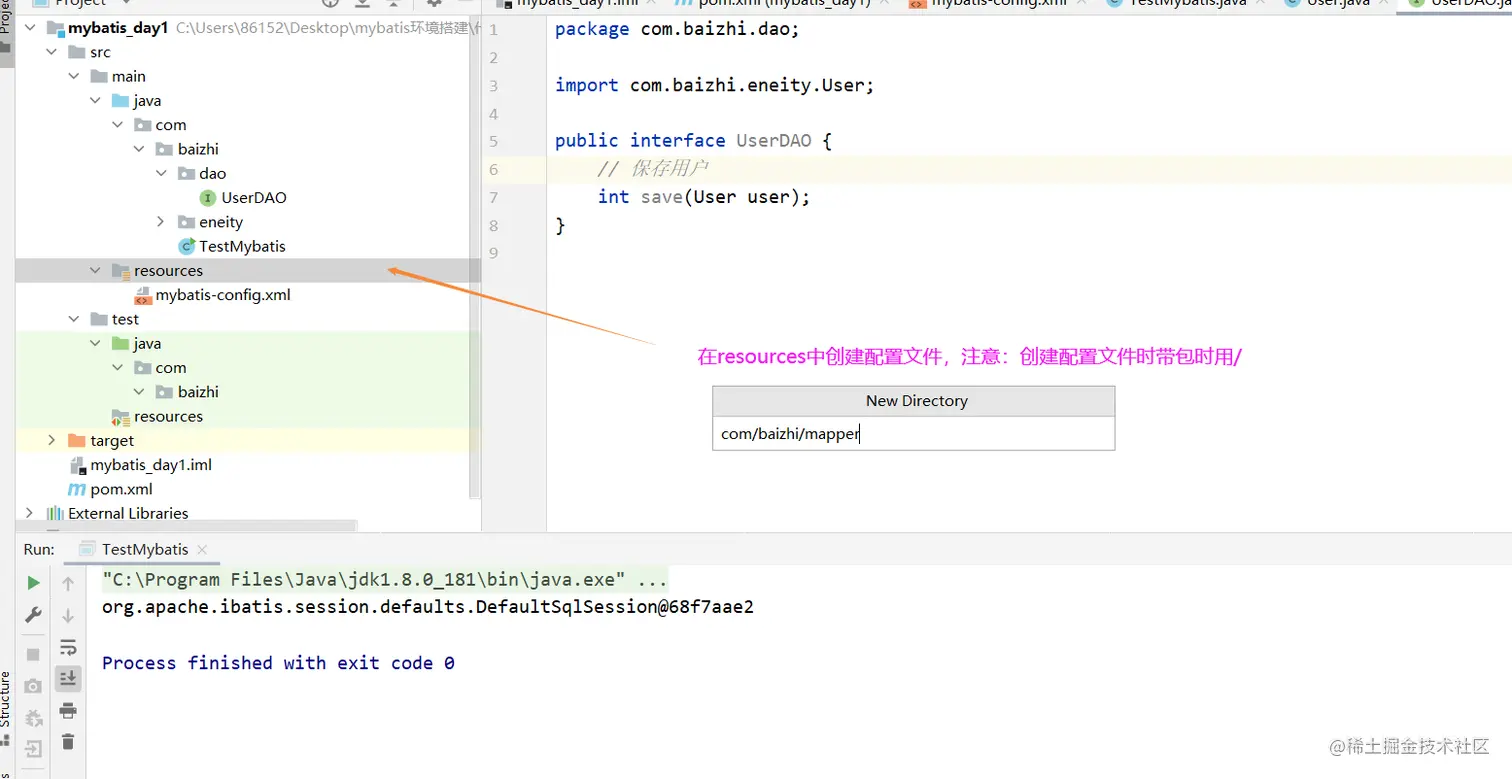Viewport: 1512px width, 779px height.
Task: Select mybatis-config.xml in project tree
Action: pos(223,295)
